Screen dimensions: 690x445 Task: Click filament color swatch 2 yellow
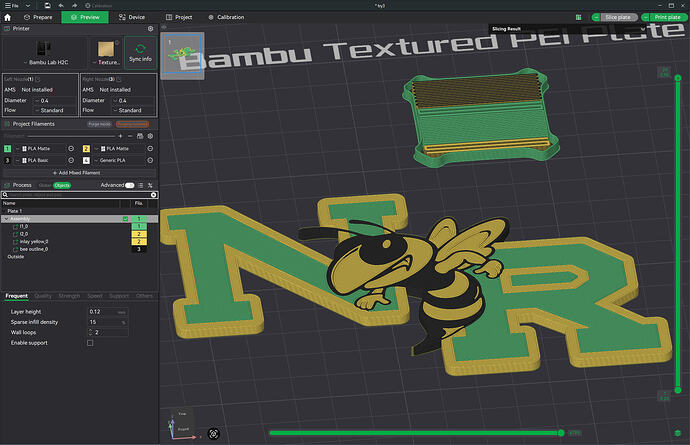pos(86,149)
